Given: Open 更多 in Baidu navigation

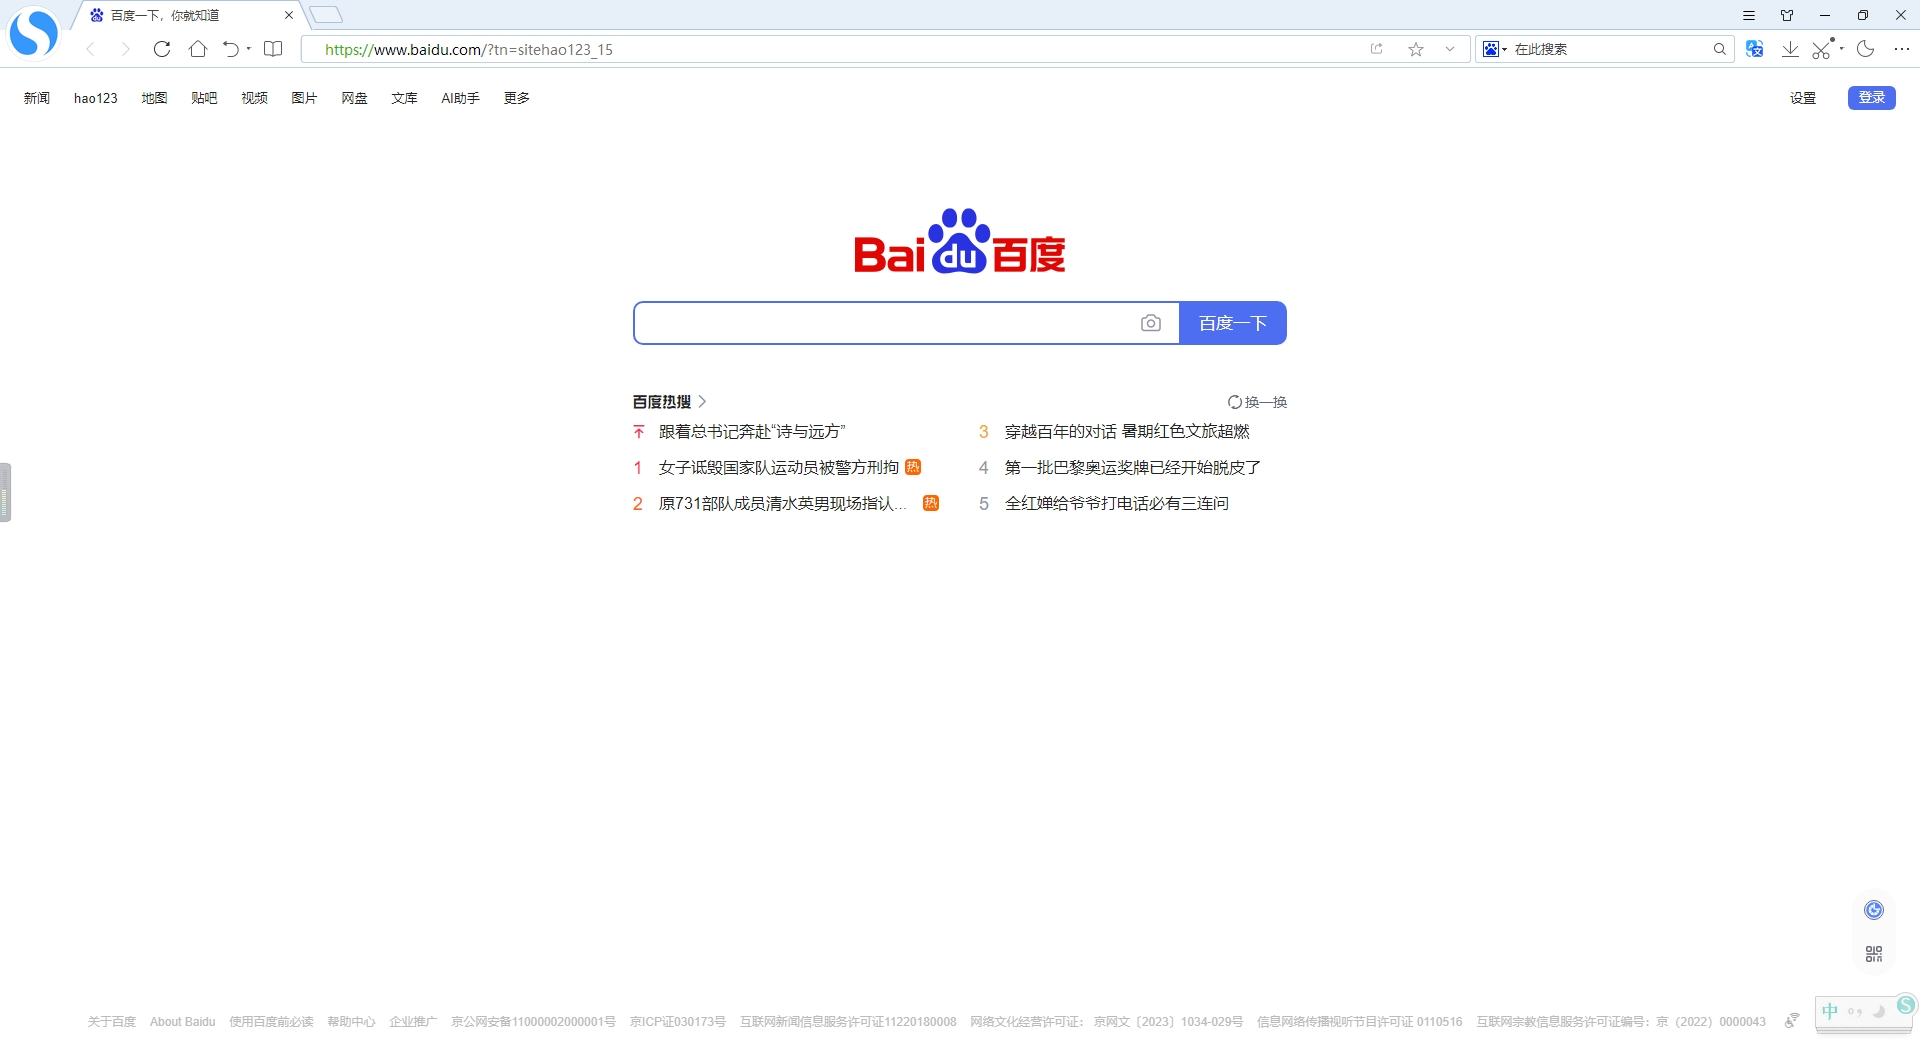Looking at the screenshot, I should [516, 97].
